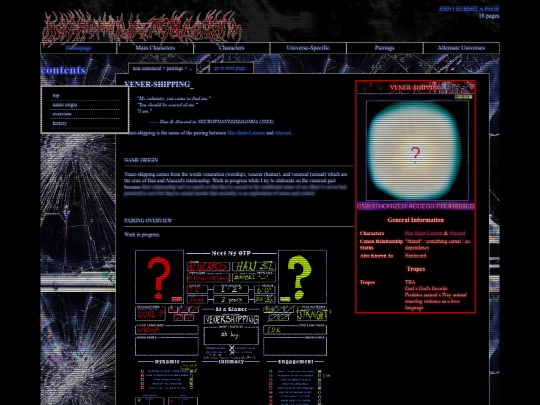540x405 pixels.
Task: Click the JOIN link
Action: (x=445, y=9)
